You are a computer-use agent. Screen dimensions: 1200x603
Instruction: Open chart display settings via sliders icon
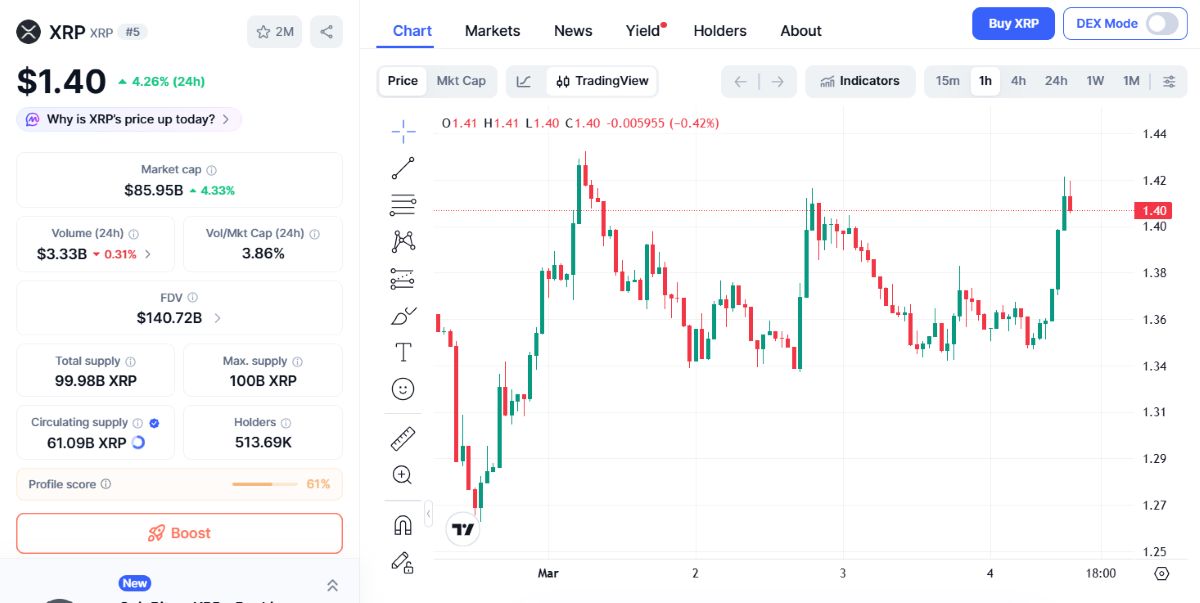1169,81
